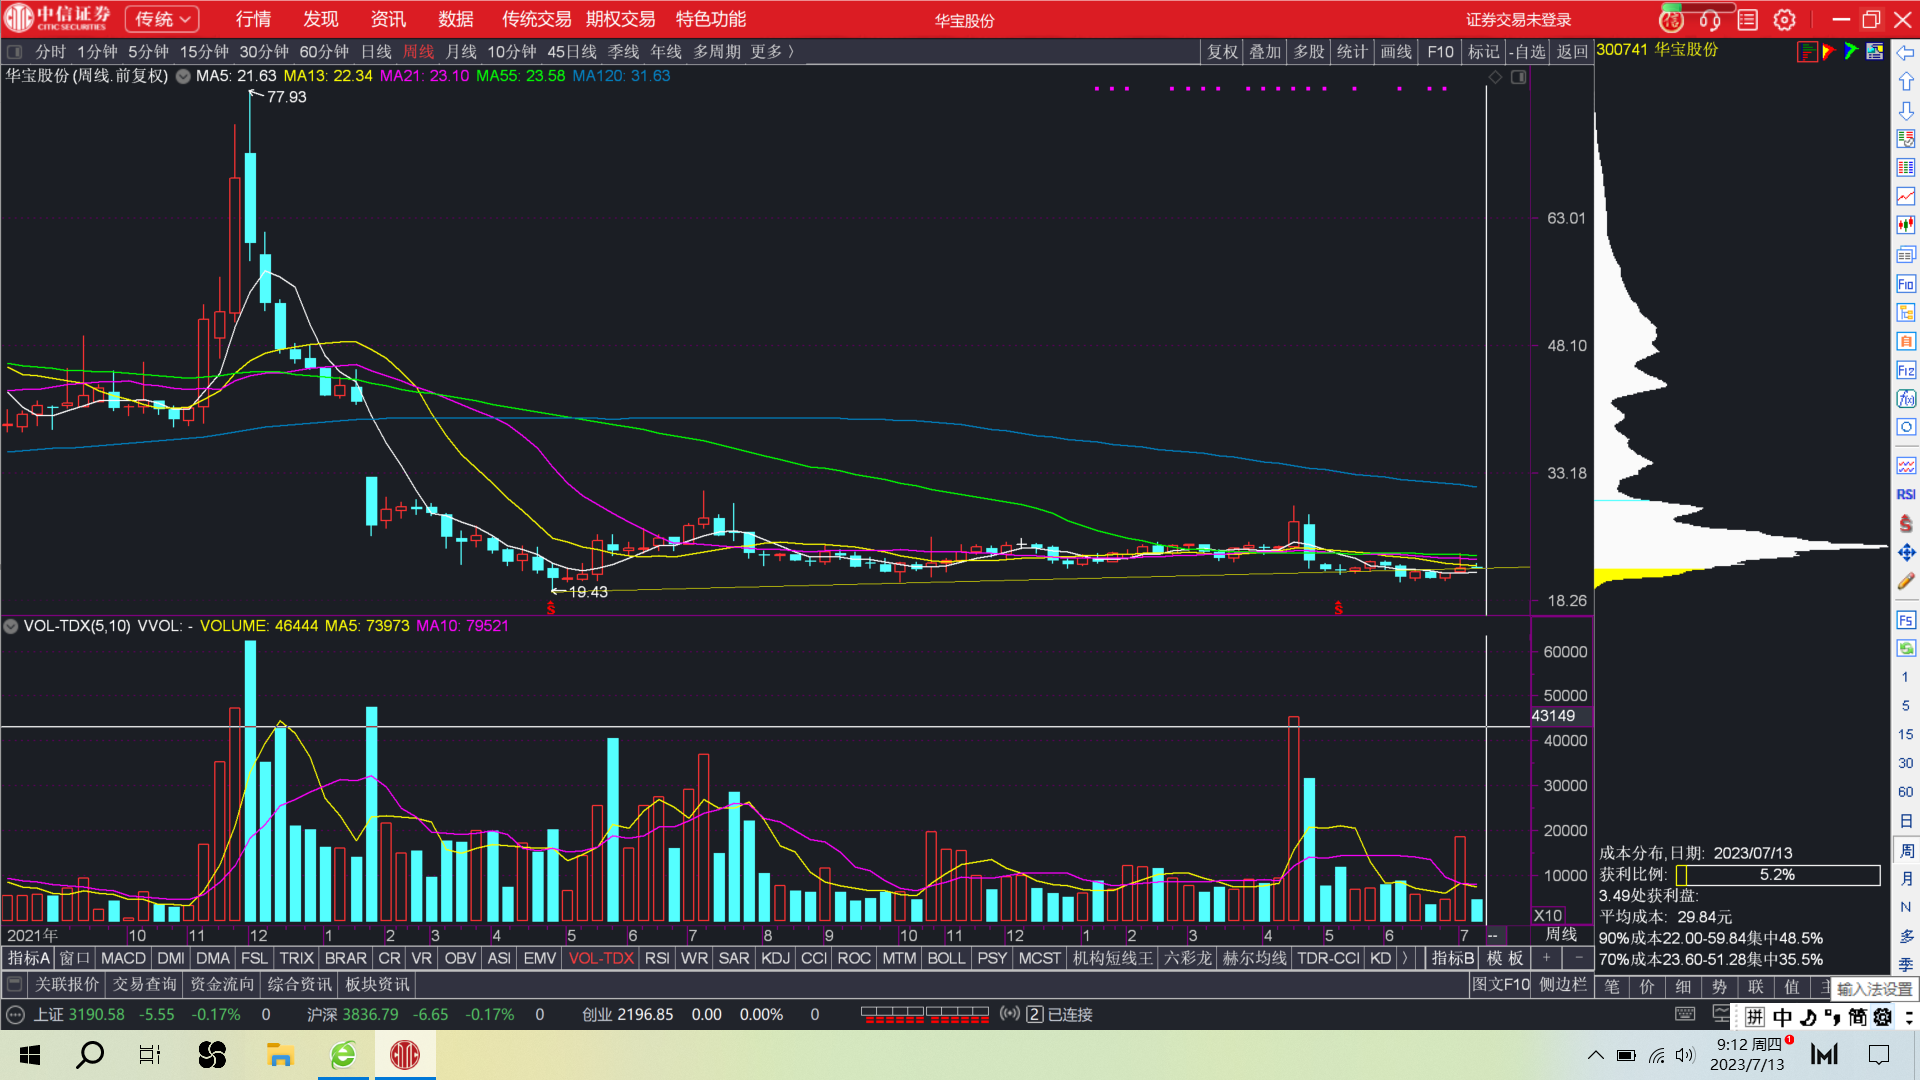
Task: Click the candlestick chart sidebar icon
Action: [1906, 225]
